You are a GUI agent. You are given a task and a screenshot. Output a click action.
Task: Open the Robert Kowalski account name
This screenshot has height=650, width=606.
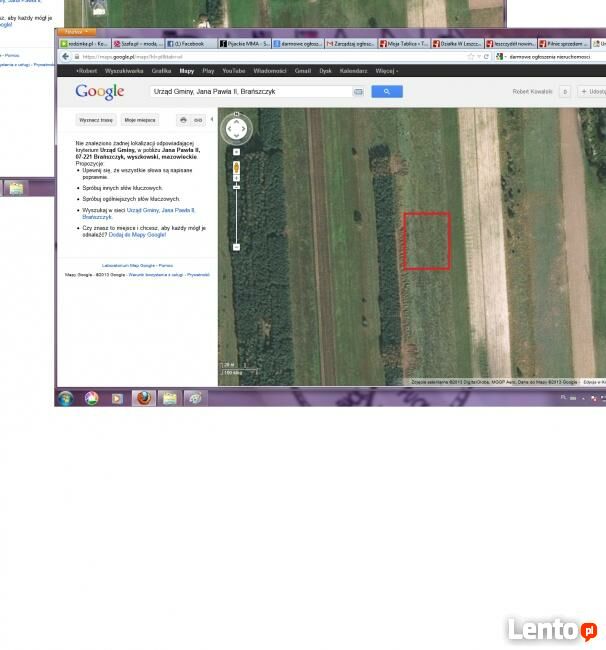tap(532, 92)
